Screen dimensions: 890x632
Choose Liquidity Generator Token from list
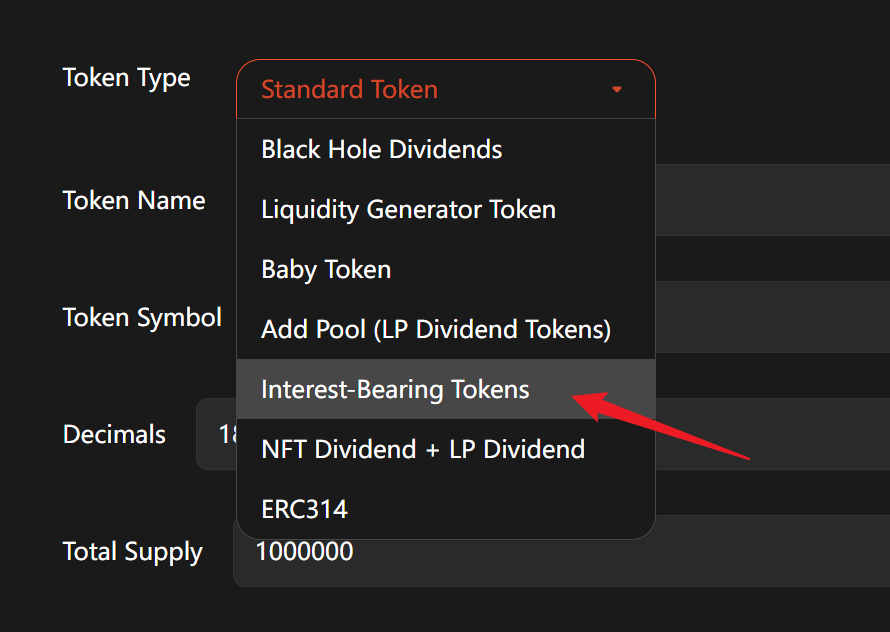pos(408,210)
